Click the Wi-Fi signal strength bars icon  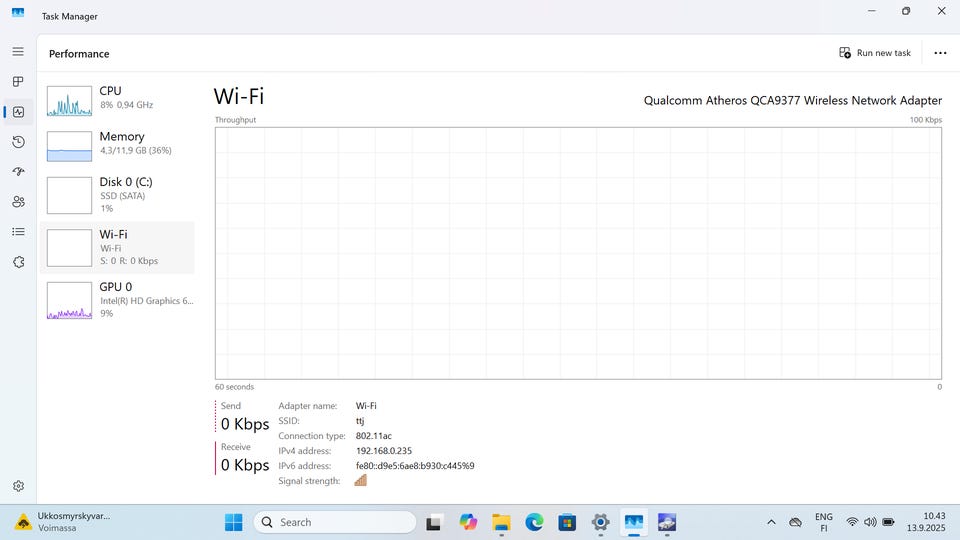pyautogui.click(x=361, y=481)
